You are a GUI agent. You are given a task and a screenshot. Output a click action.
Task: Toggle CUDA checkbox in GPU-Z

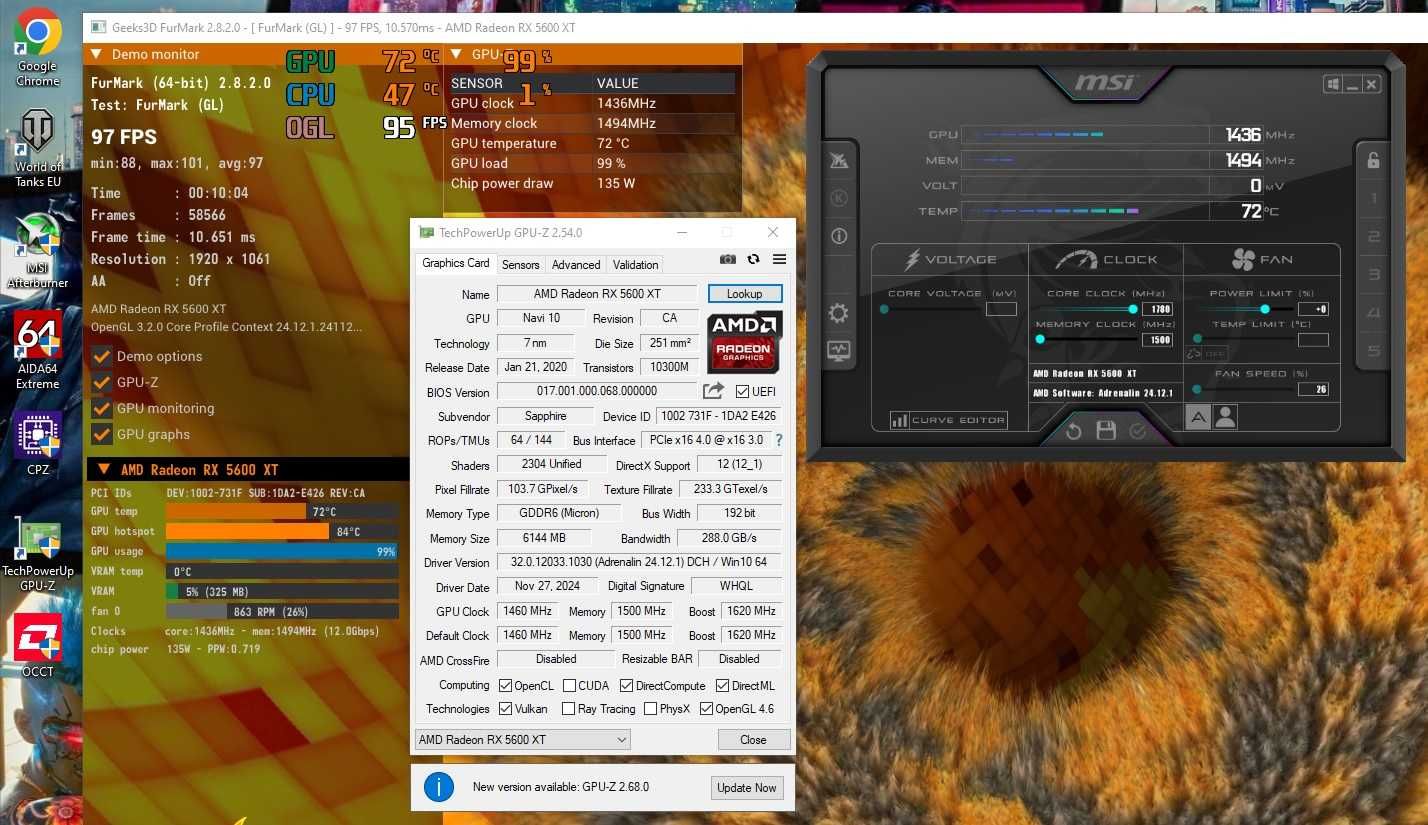coord(569,686)
